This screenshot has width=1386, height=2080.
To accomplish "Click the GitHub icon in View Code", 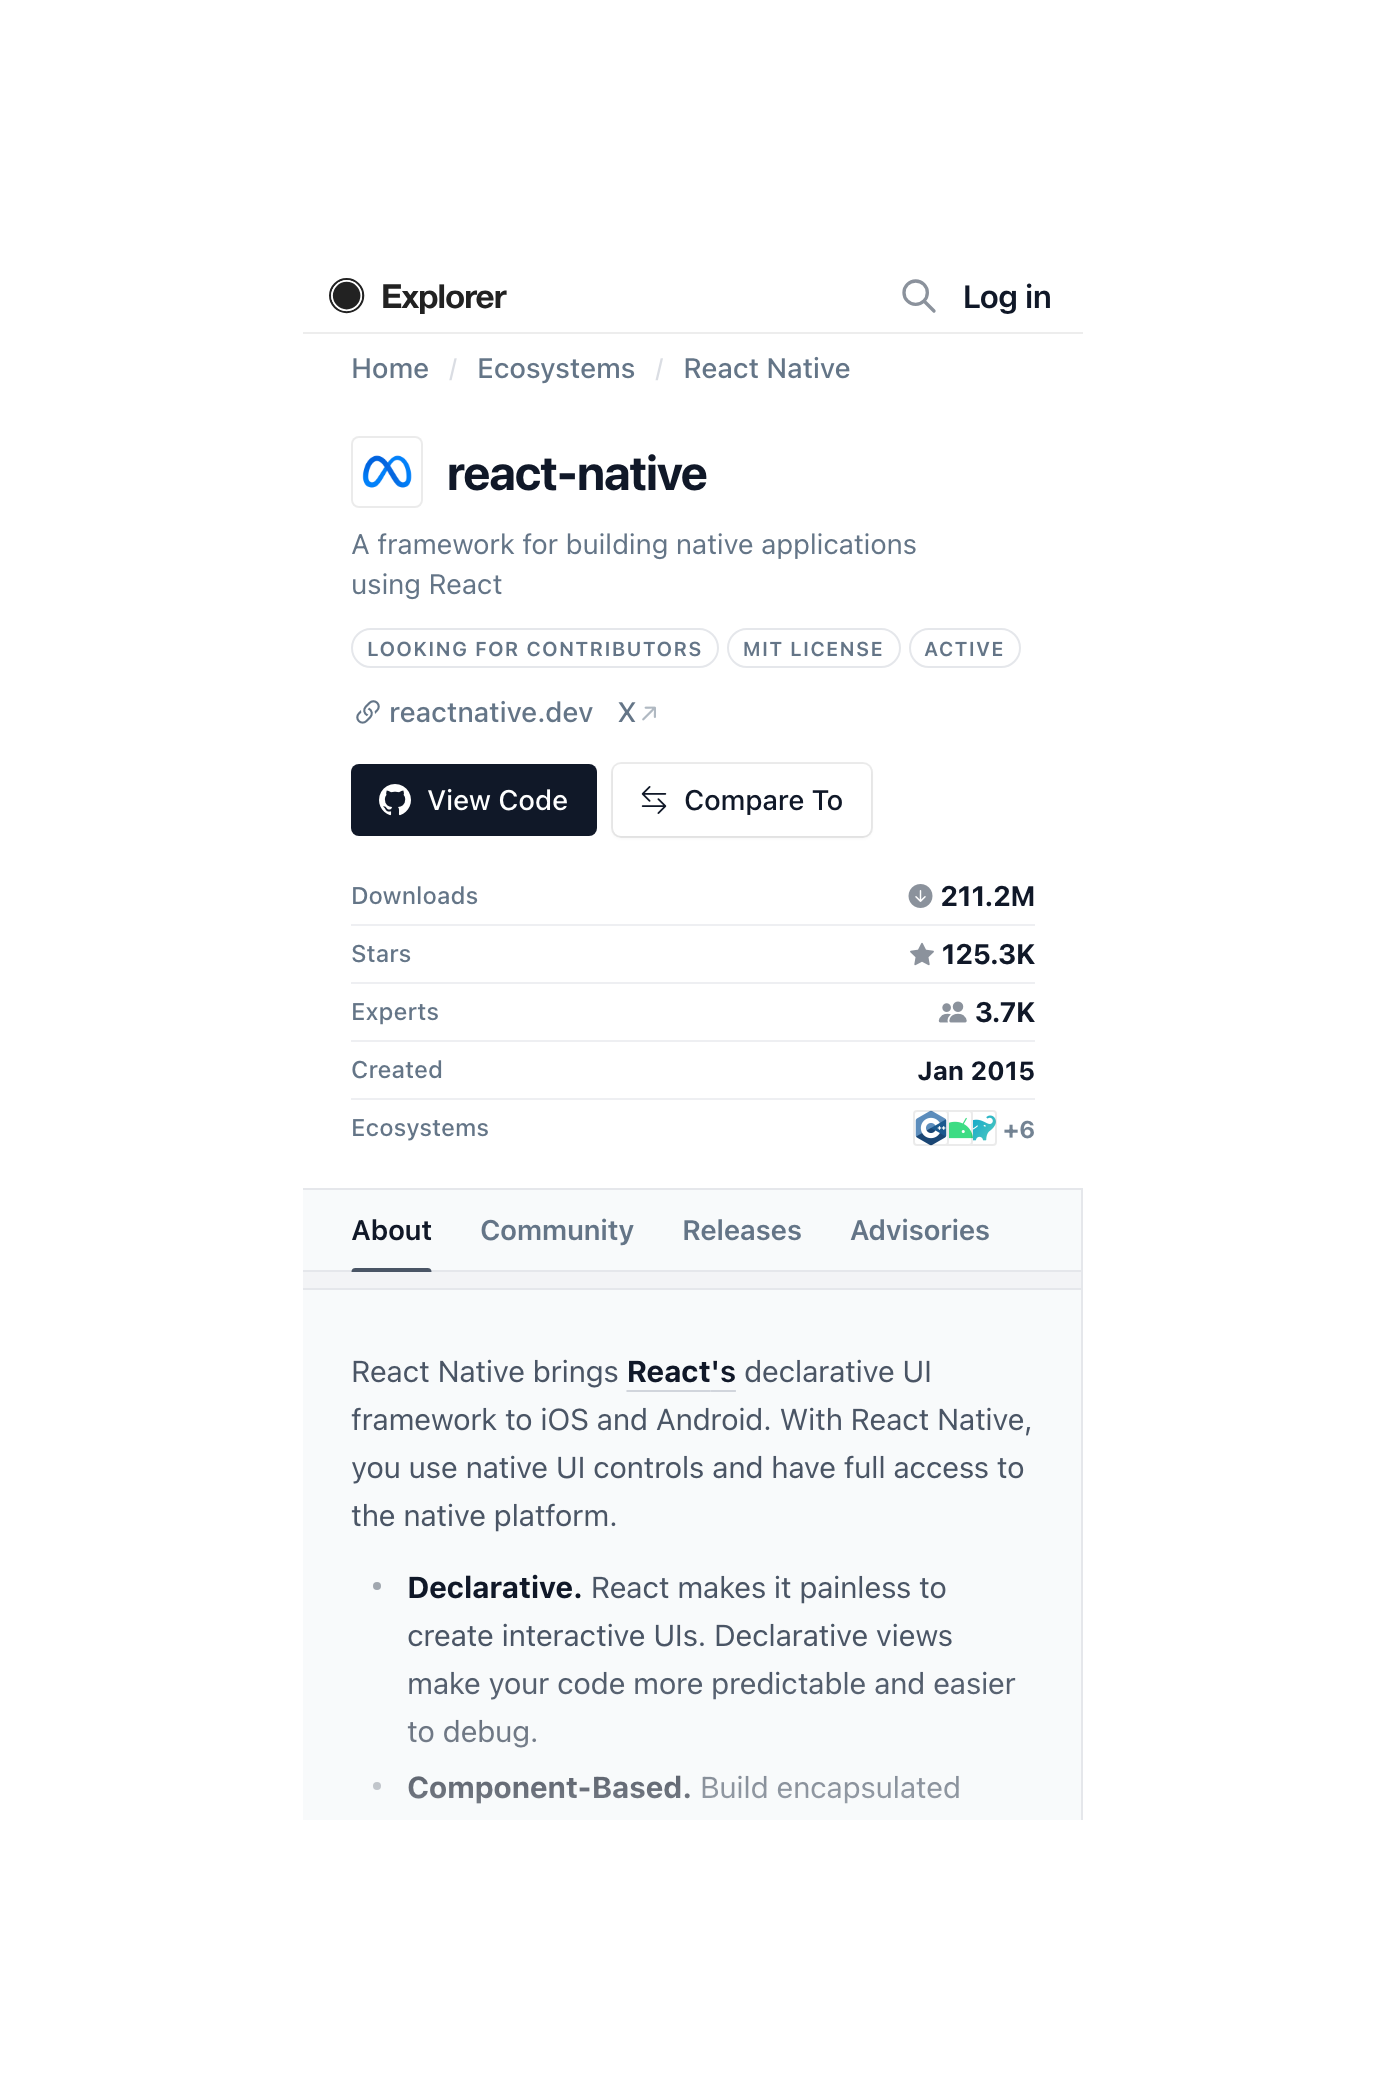I will pyautogui.click(x=395, y=800).
